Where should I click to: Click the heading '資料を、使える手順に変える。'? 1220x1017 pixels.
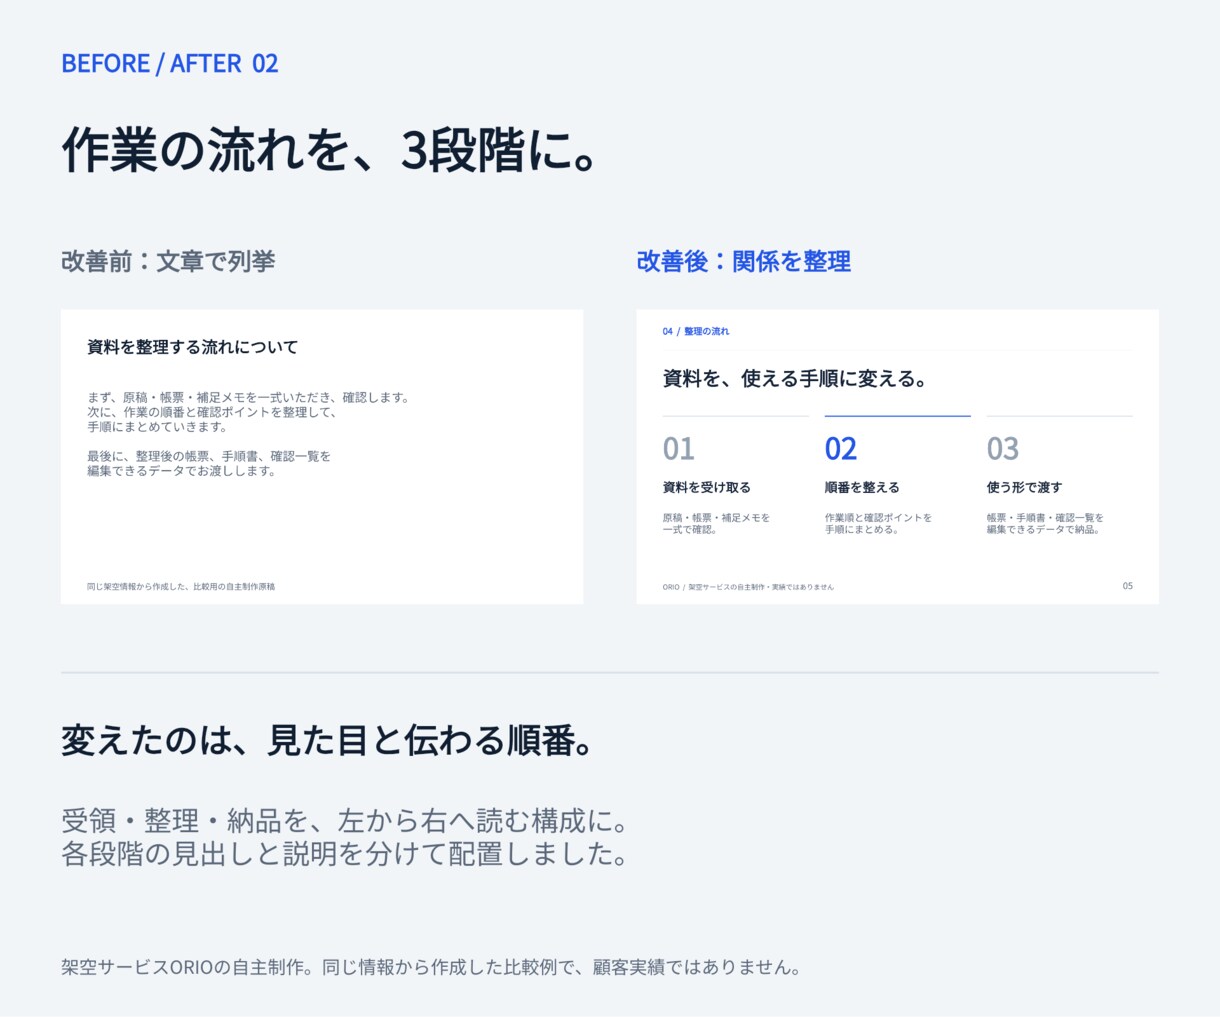point(796,379)
